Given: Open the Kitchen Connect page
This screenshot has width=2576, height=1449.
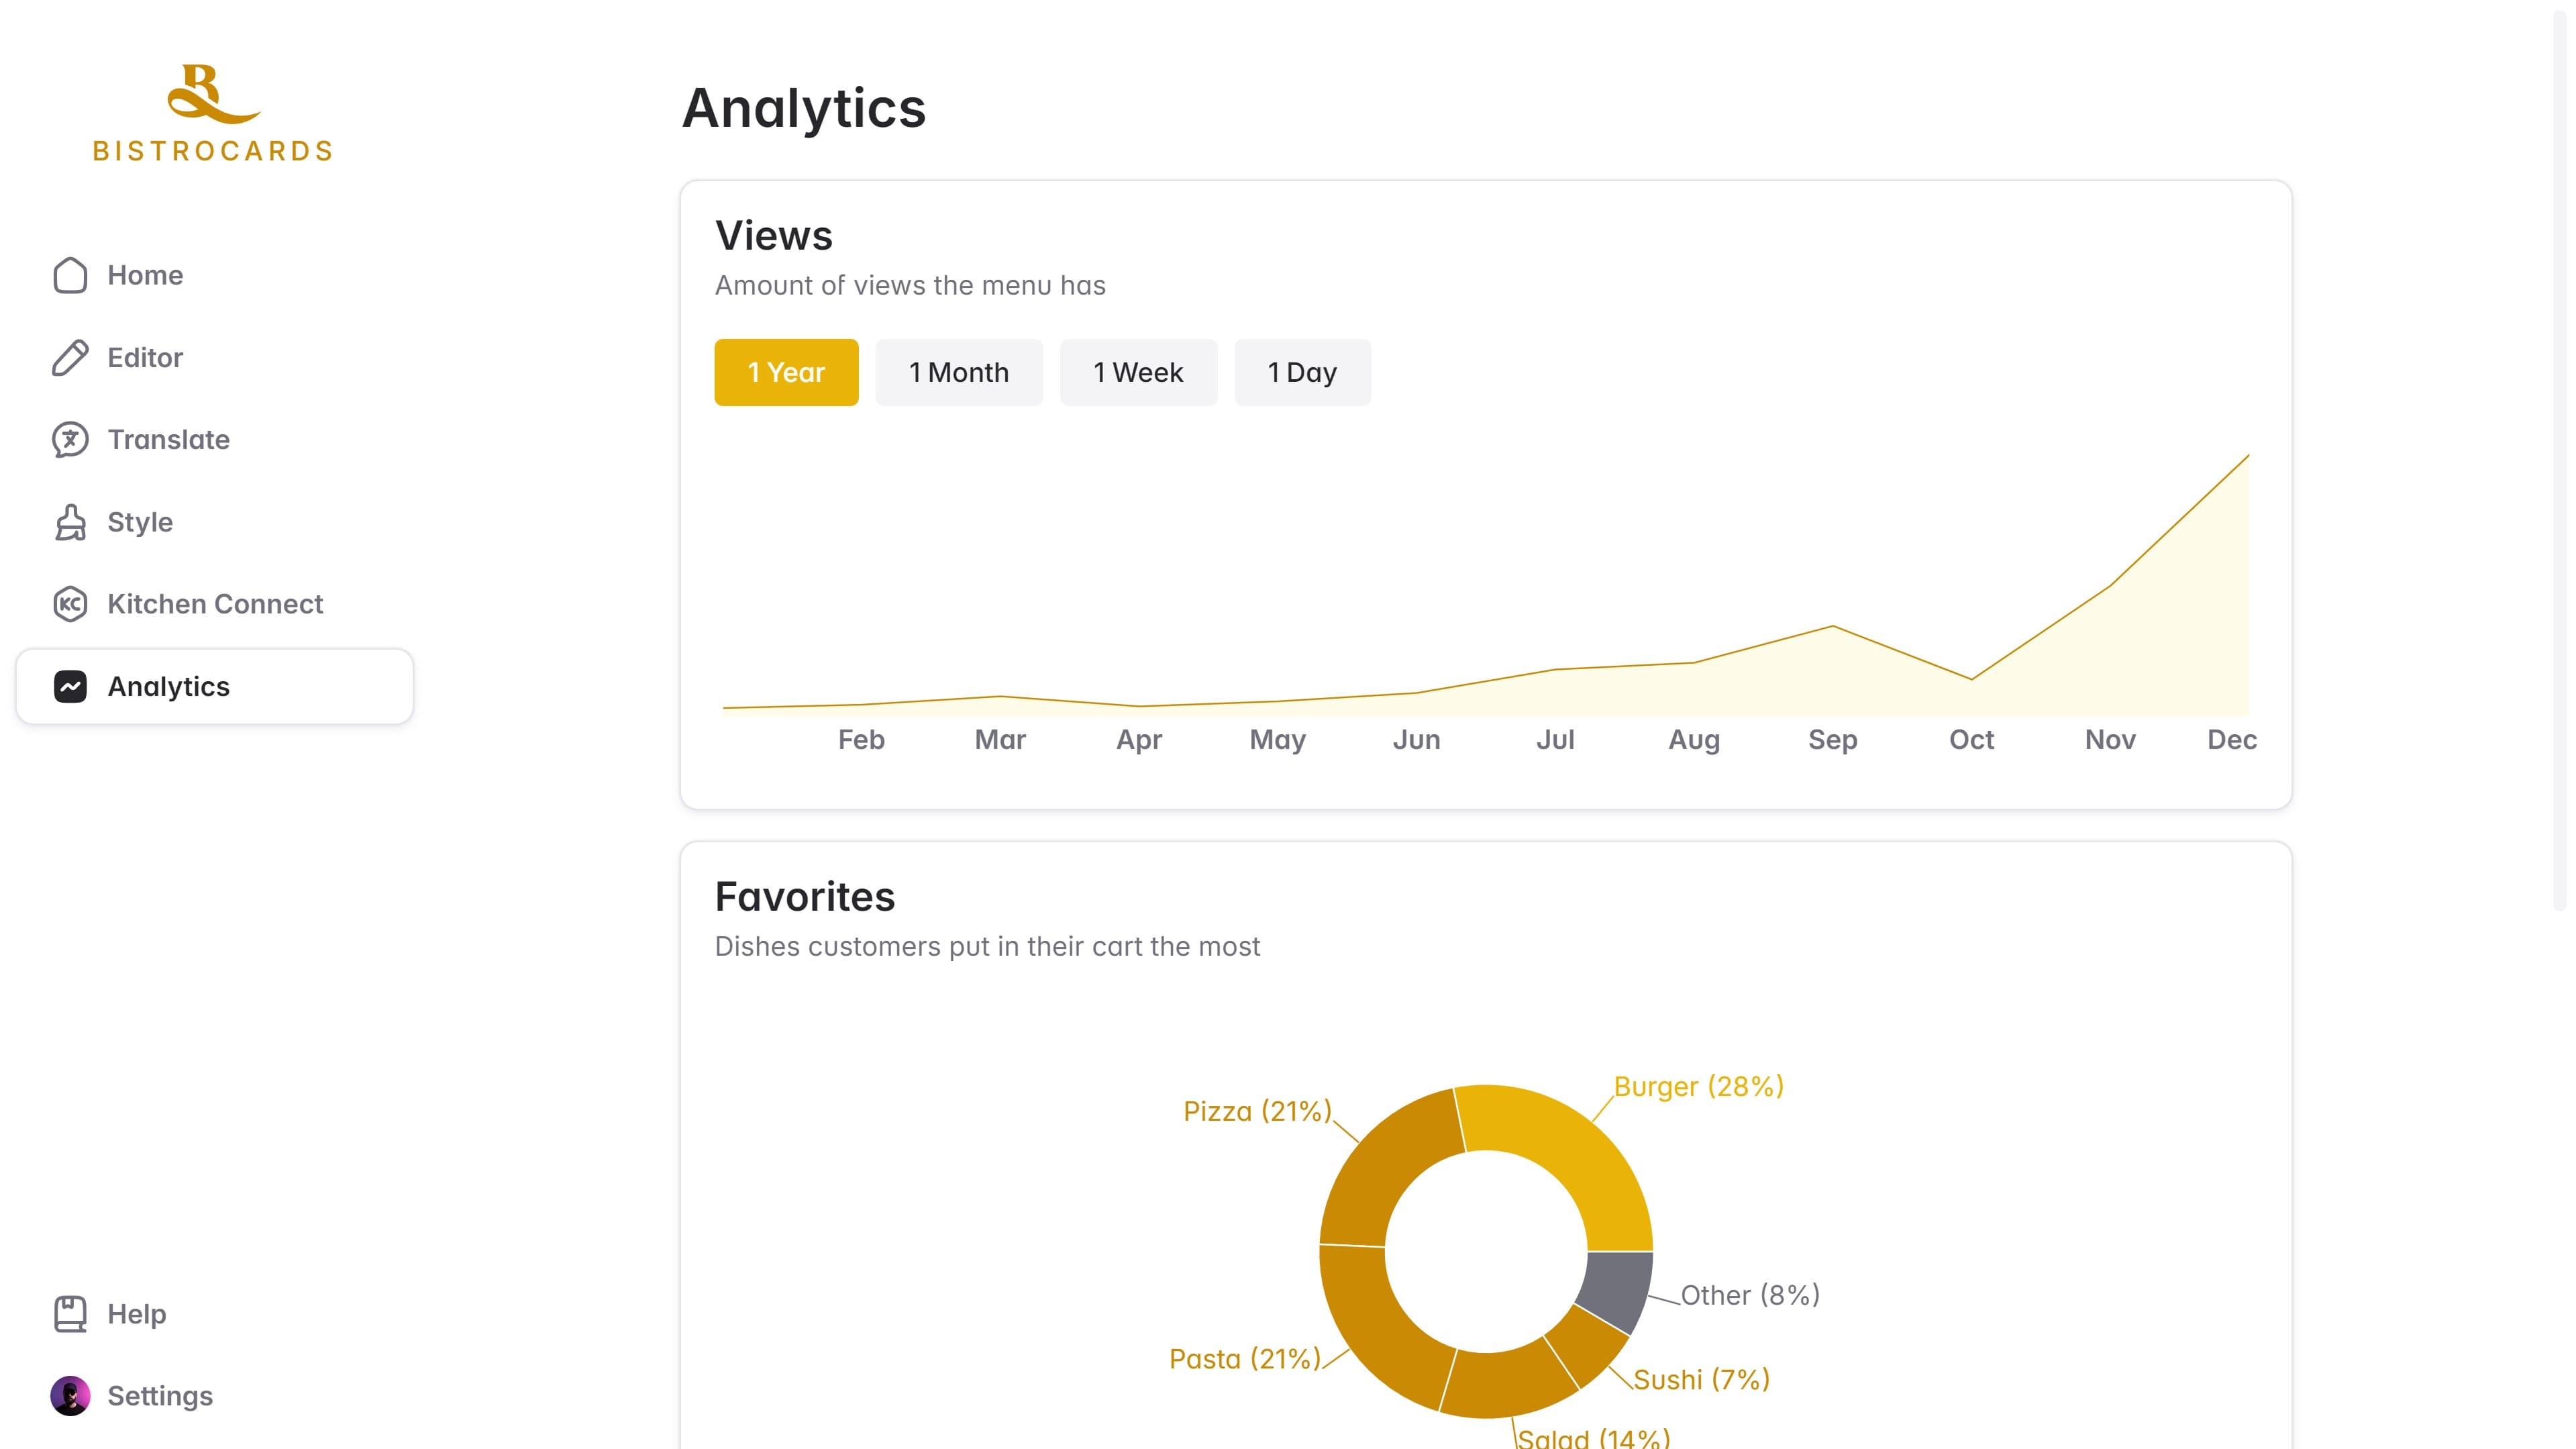Looking at the screenshot, I should (215, 604).
